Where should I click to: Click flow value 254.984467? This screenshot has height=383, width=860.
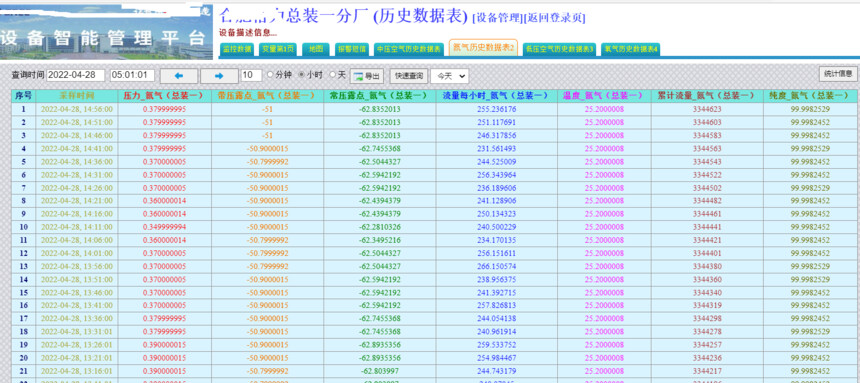(x=496, y=358)
